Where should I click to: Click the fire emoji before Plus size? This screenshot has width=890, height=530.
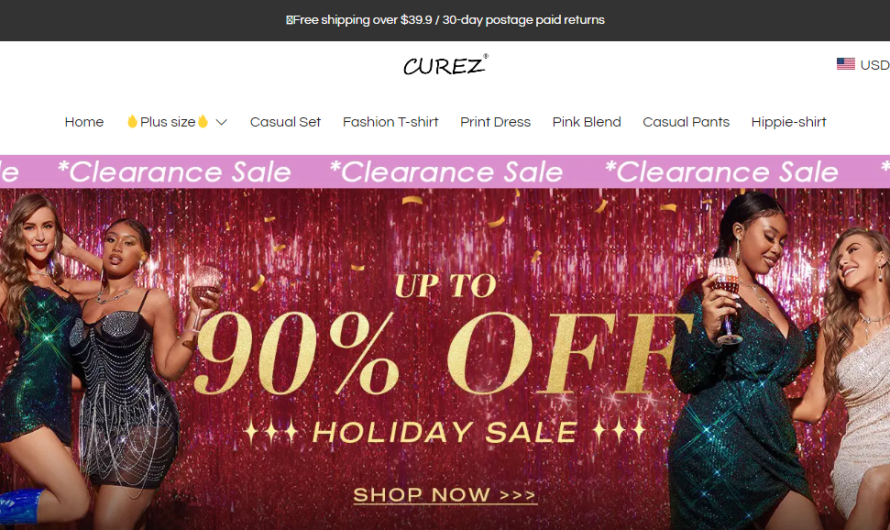[x=132, y=121]
